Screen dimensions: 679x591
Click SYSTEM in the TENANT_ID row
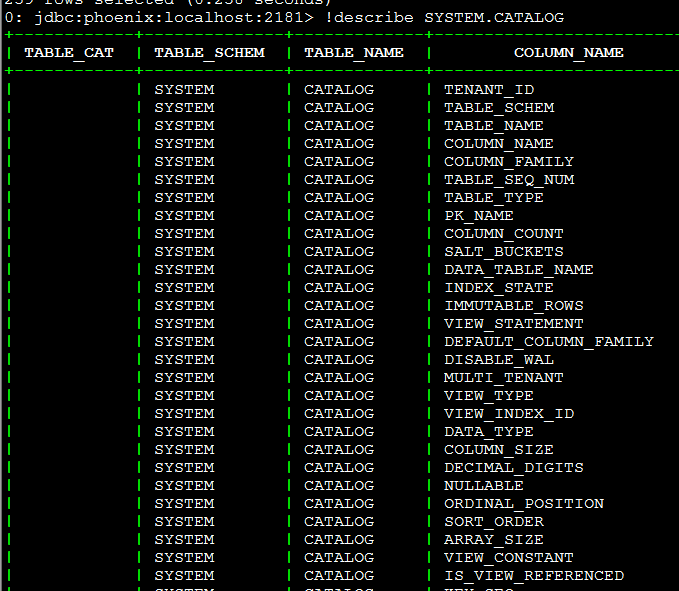[x=184, y=90]
